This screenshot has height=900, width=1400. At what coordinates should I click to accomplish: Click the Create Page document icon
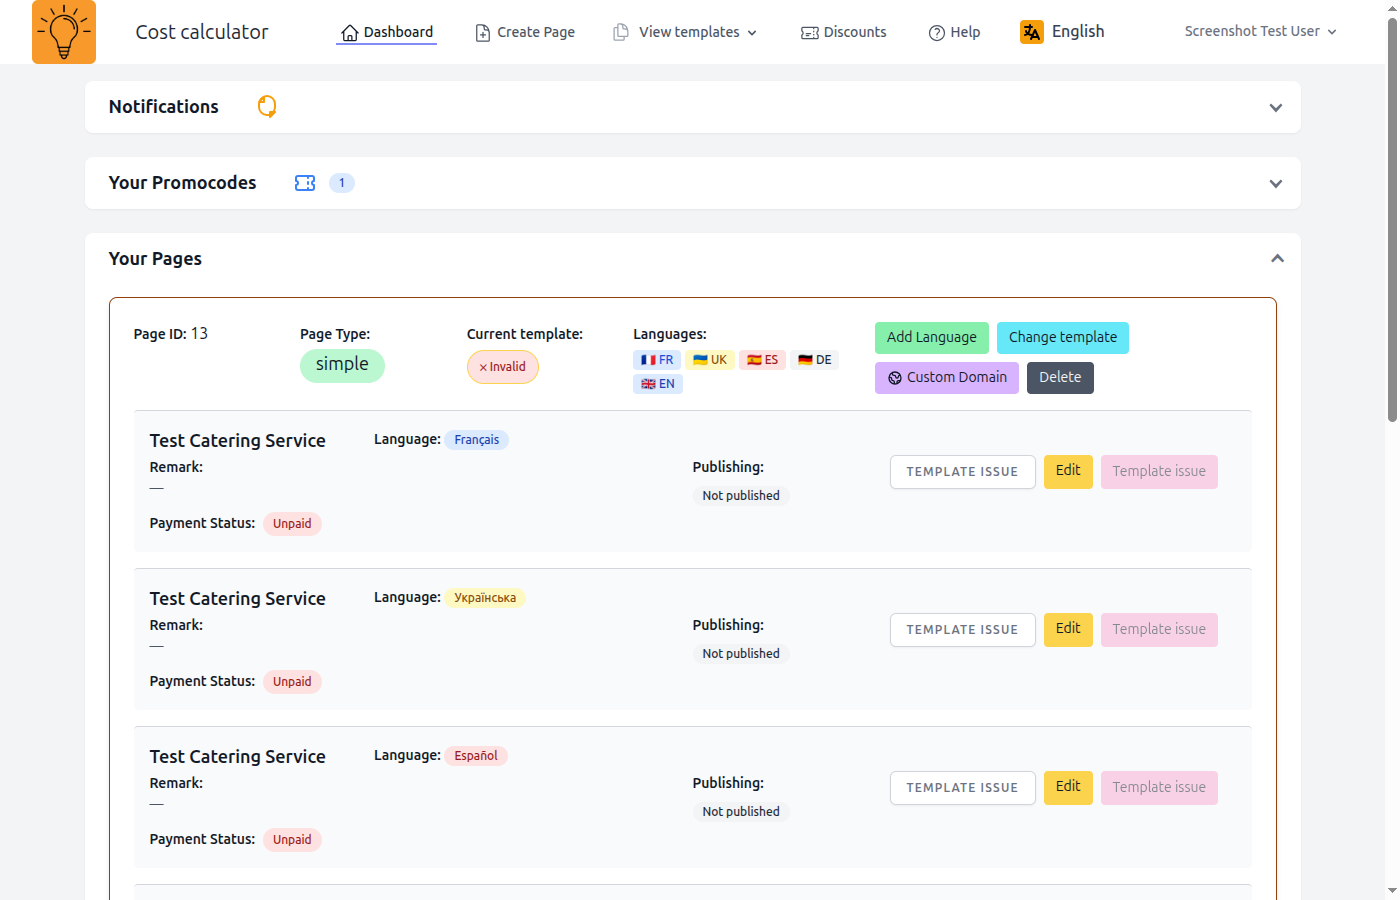(x=483, y=33)
